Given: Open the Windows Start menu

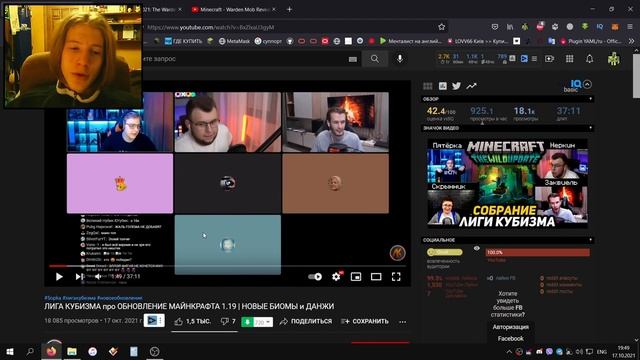Looking at the screenshot, I should pyautogui.click(x=10, y=351).
